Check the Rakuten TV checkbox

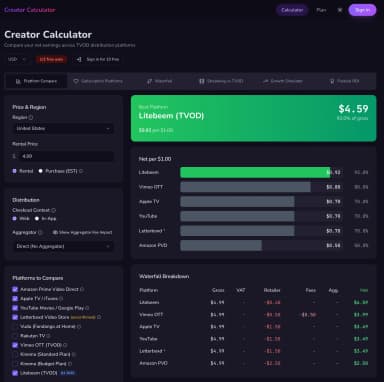click(15, 336)
